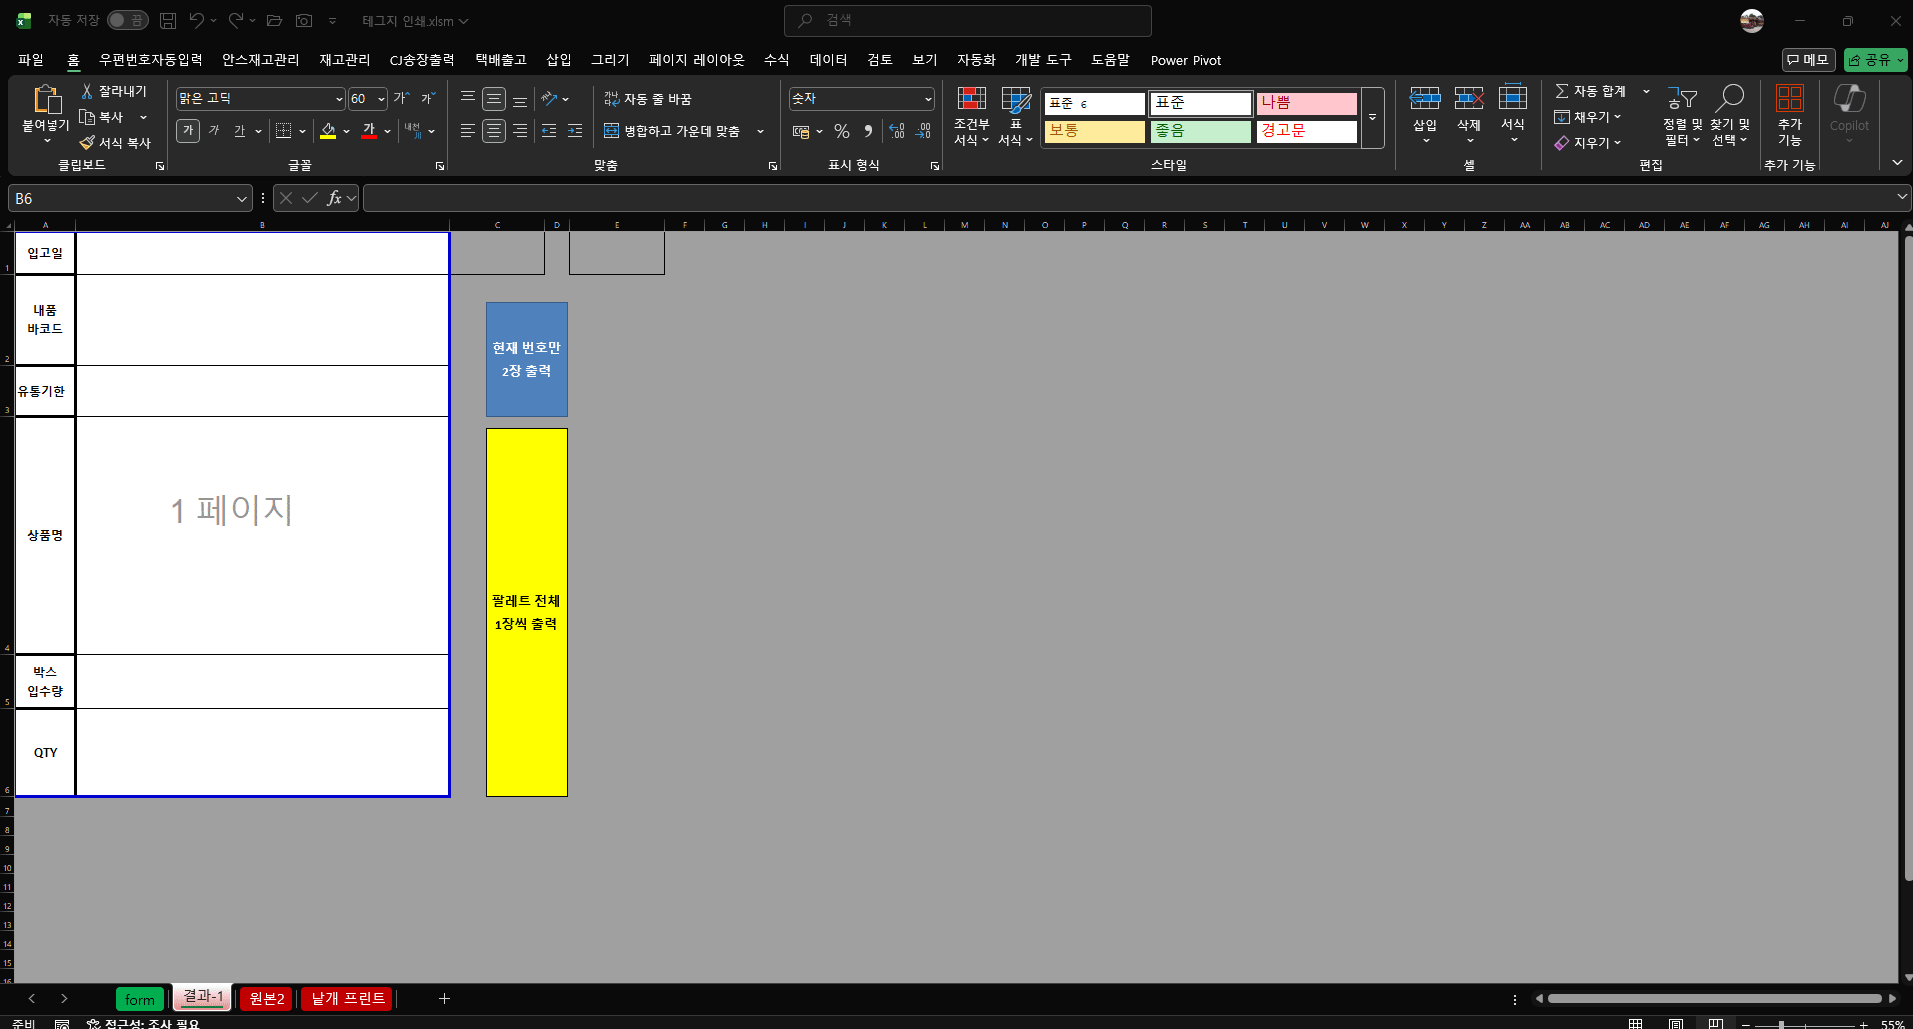Click the Add-ins (추가 기능) icon
This screenshot has width=1913, height=1029.
tap(1789, 99)
